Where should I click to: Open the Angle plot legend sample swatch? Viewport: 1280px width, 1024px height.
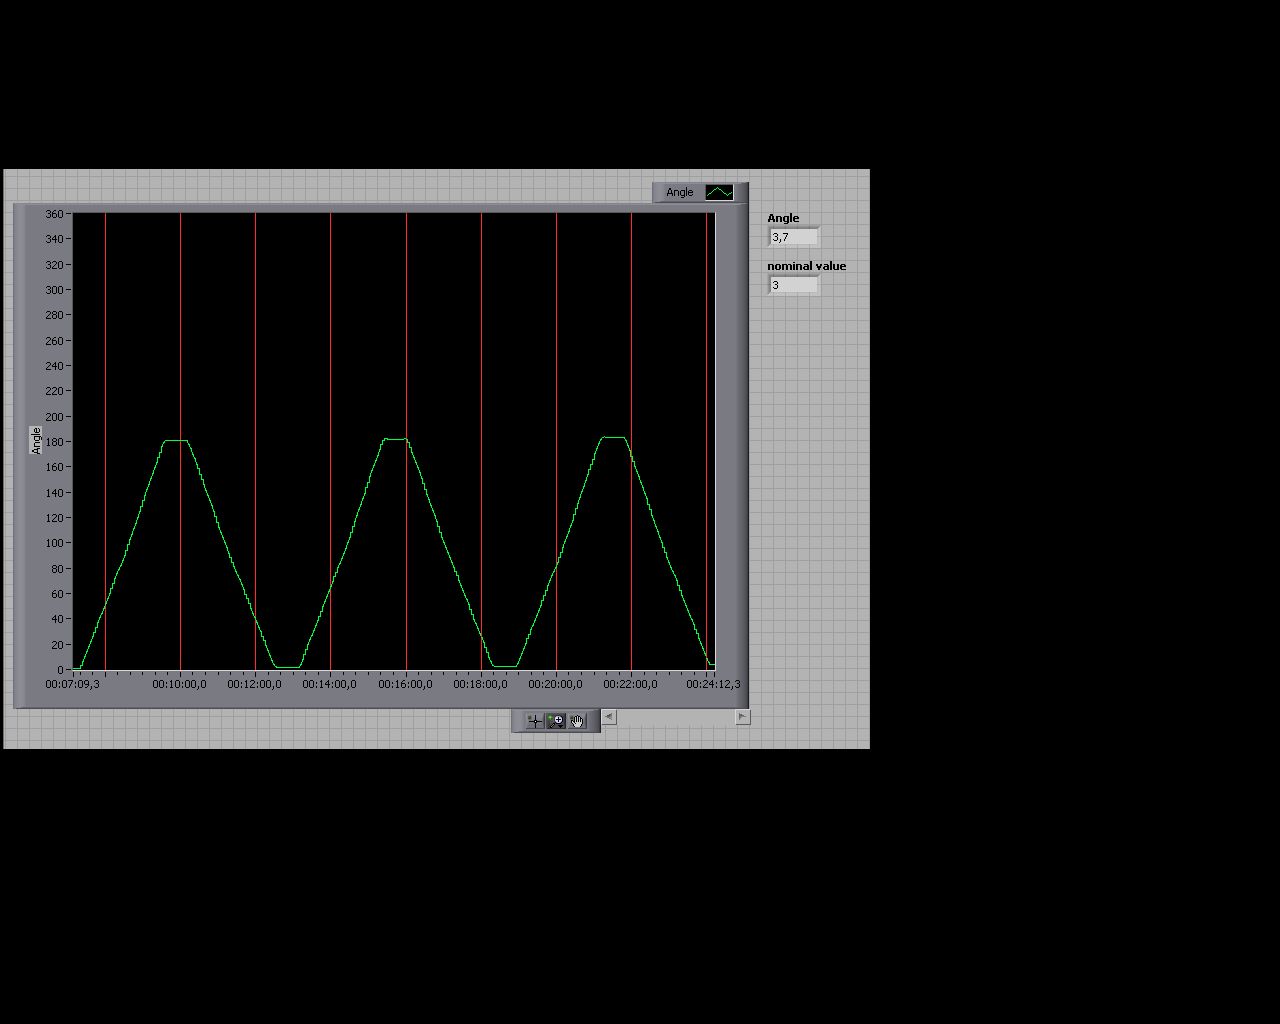click(719, 192)
